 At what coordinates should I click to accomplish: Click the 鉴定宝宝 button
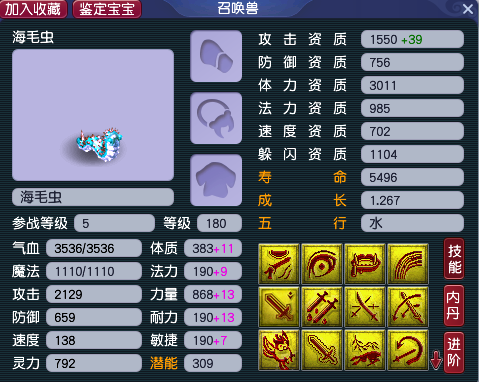tap(107, 9)
